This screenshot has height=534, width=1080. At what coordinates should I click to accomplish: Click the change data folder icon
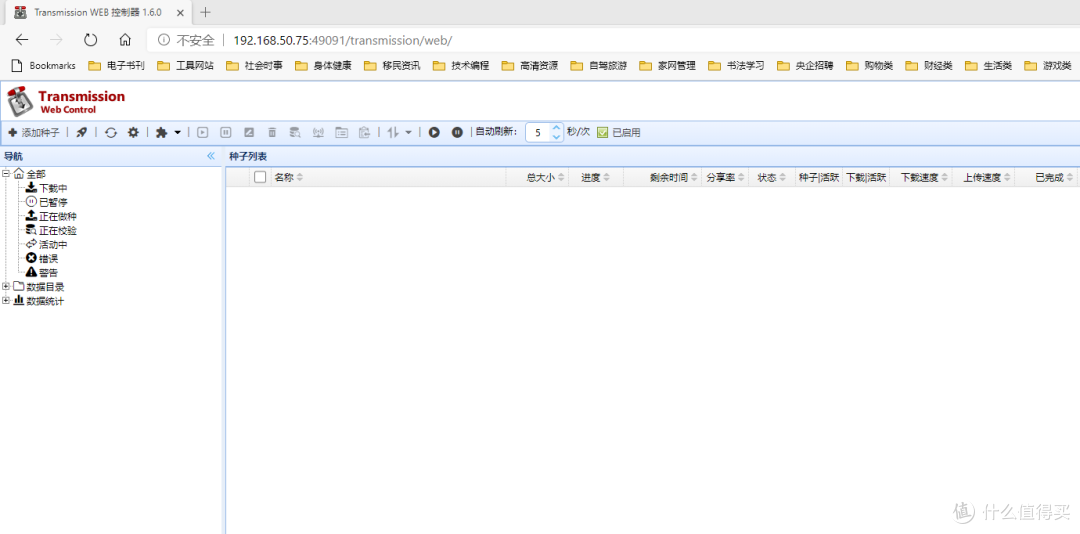click(342, 132)
